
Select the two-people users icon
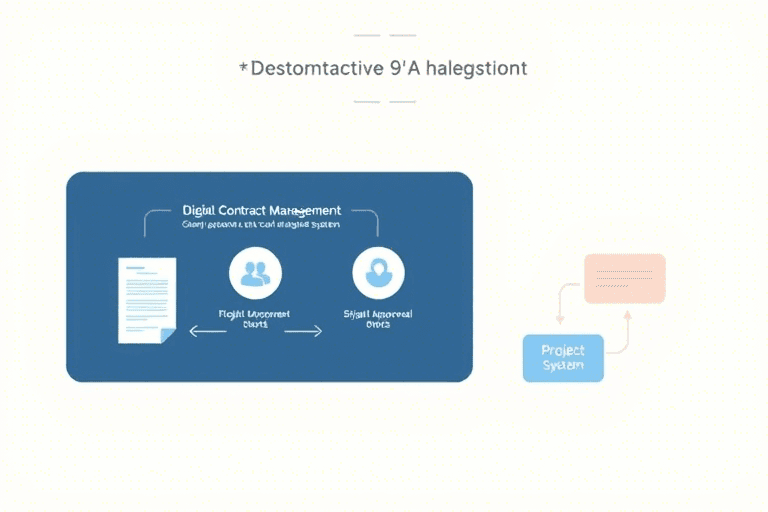click(255, 273)
